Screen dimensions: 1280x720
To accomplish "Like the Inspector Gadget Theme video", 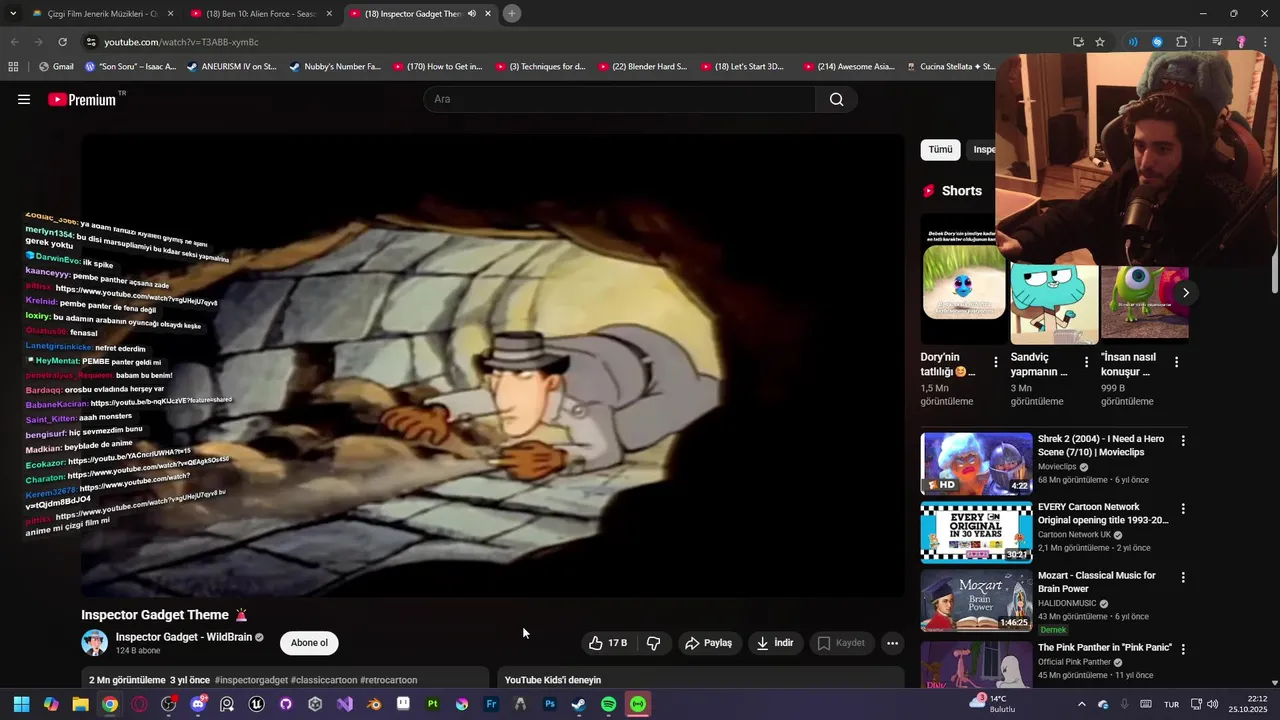I will point(608,643).
